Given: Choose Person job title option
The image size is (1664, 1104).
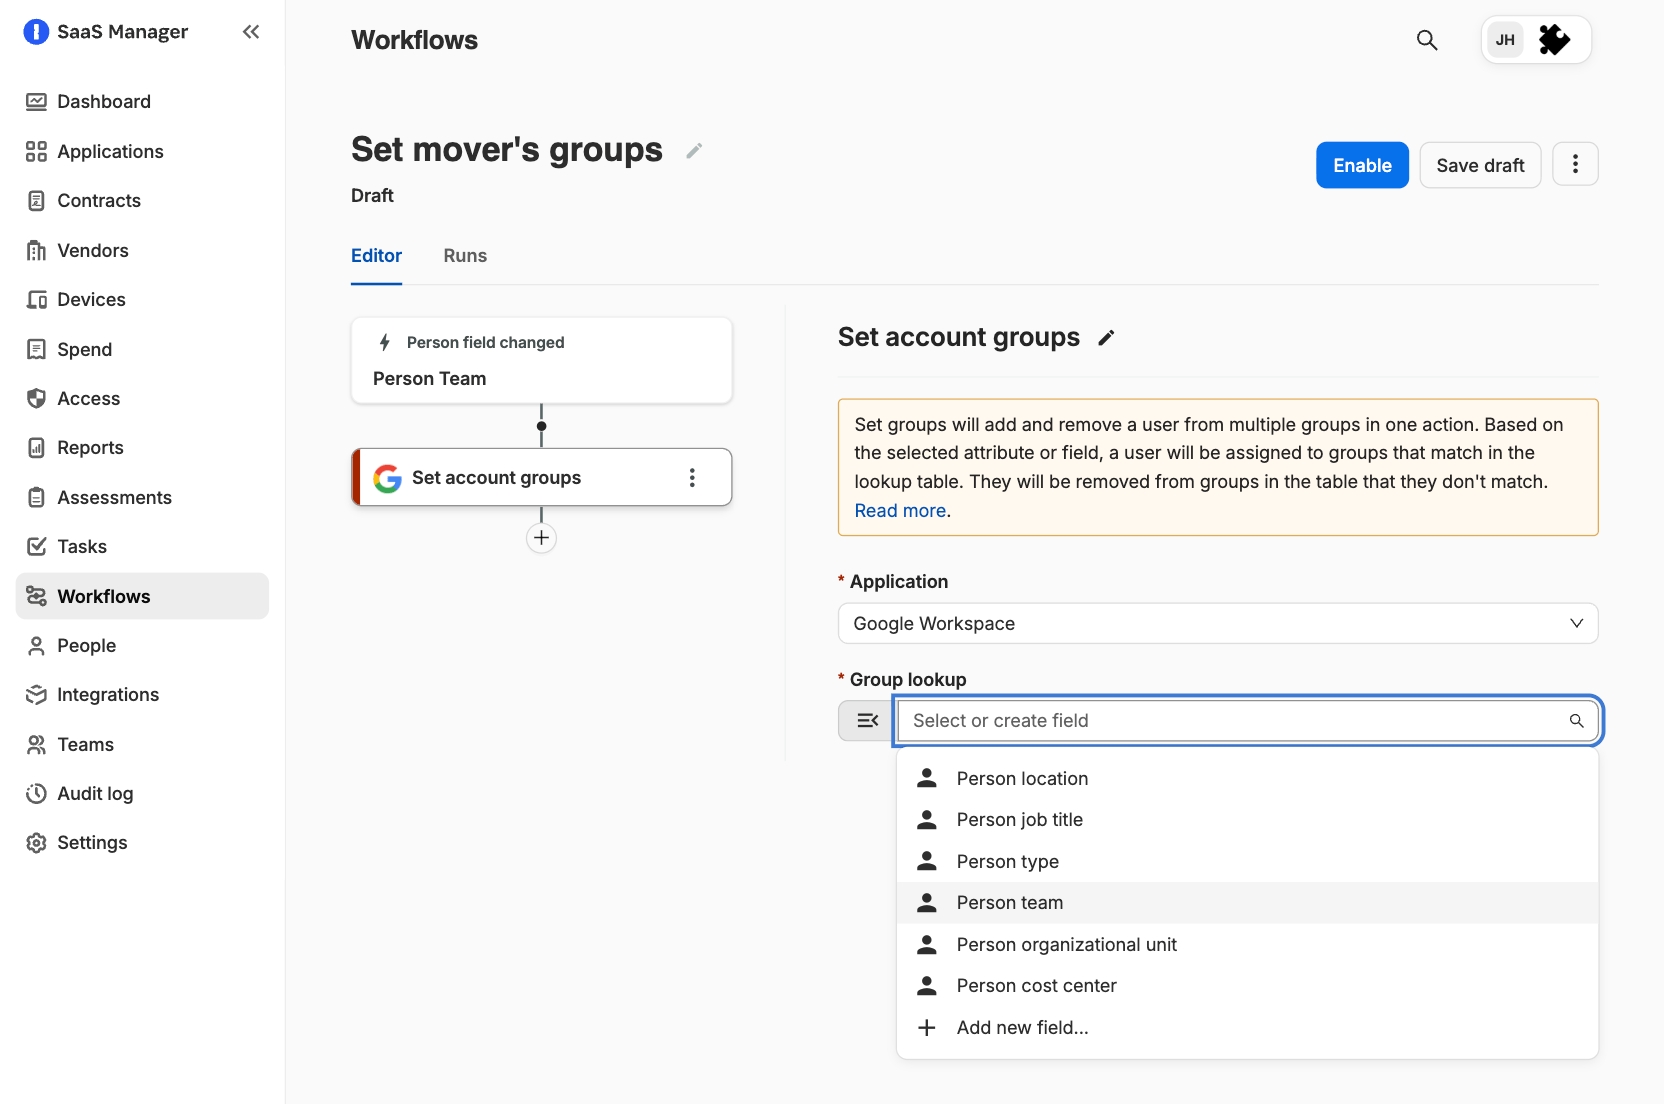Looking at the screenshot, I should tap(1247, 820).
